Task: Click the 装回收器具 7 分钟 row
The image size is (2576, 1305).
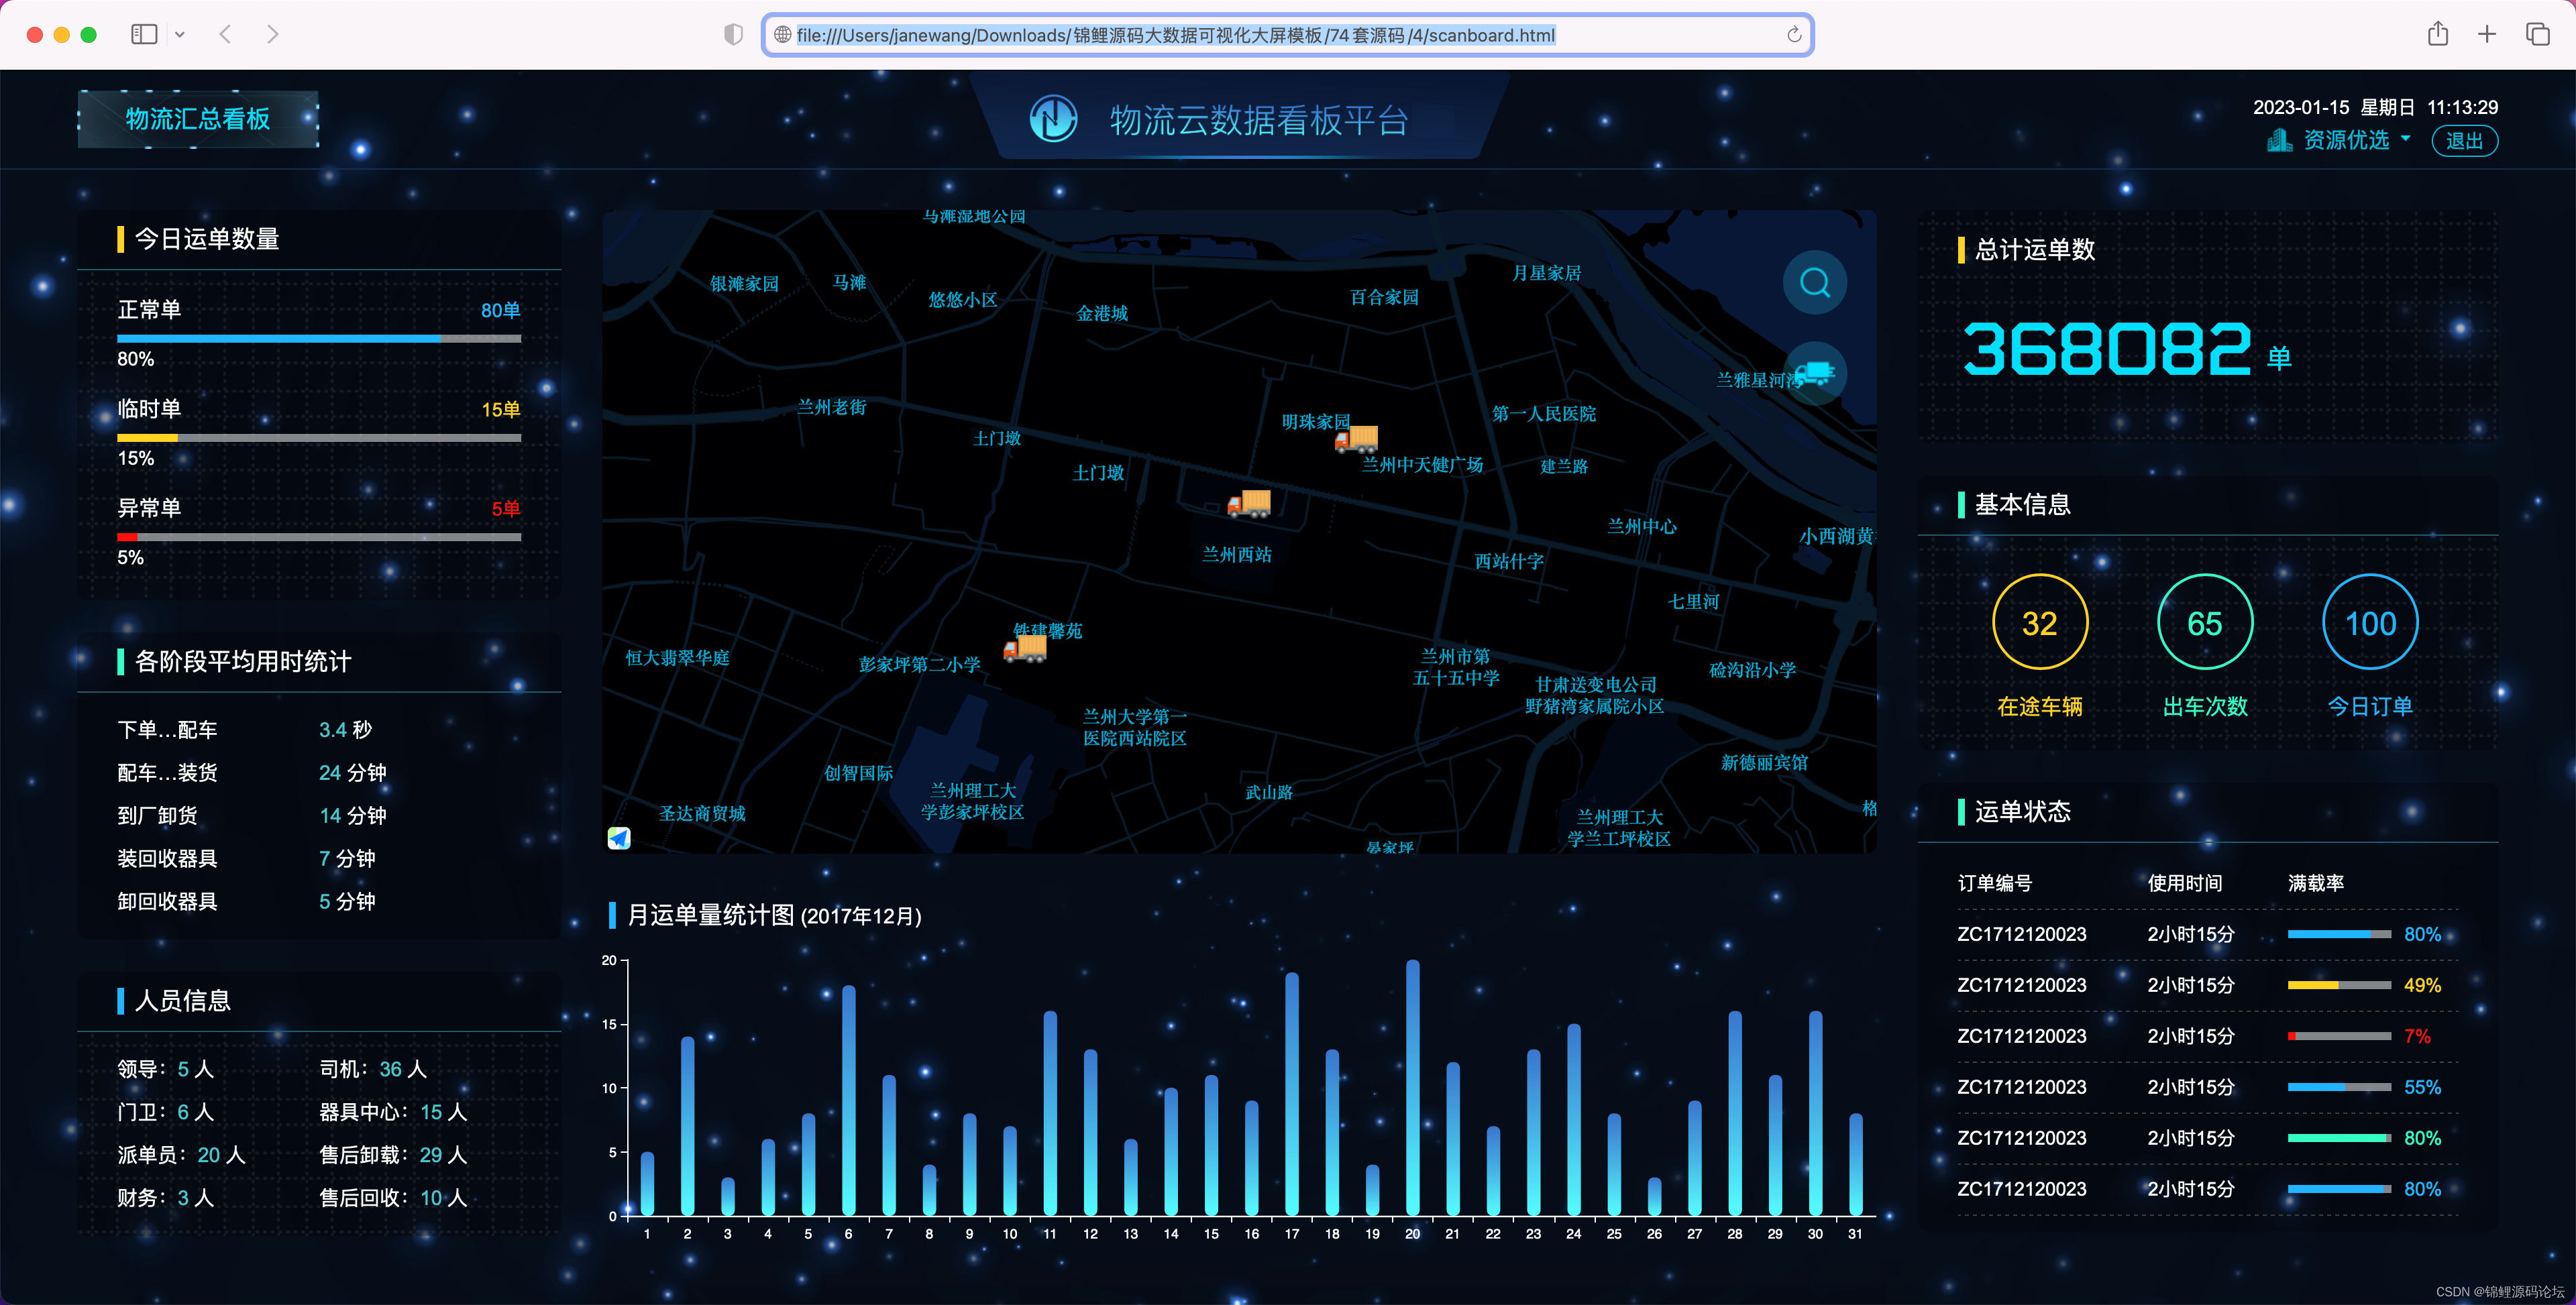Action: (319, 859)
